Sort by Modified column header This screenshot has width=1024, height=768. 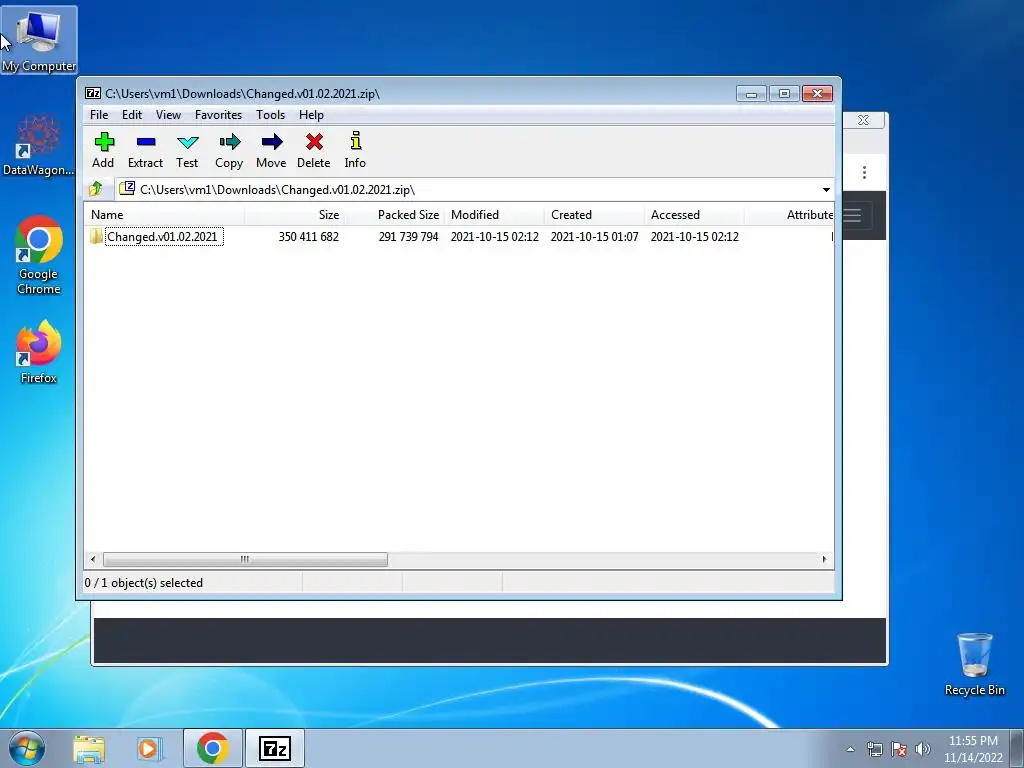click(x=494, y=215)
